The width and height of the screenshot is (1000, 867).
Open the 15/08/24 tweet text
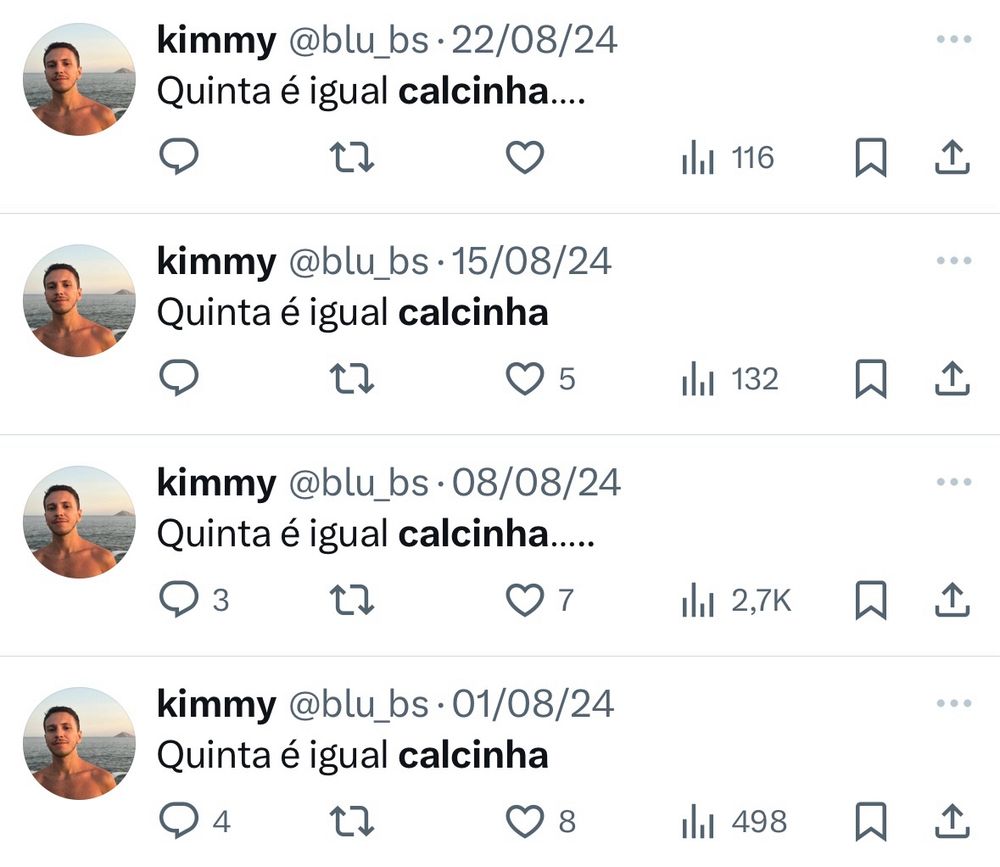point(353,313)
